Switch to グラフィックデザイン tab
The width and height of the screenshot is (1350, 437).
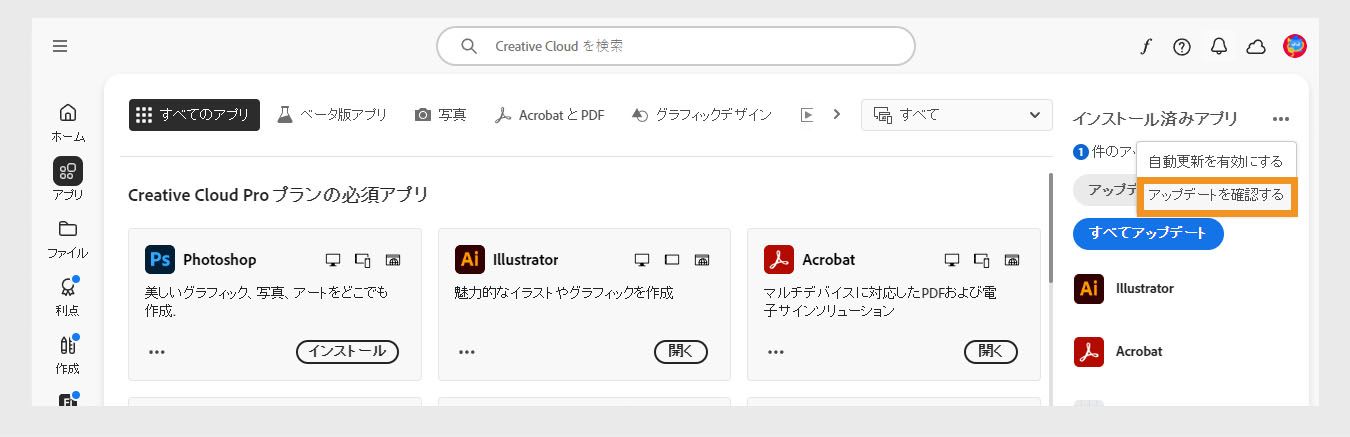point(702,115)
